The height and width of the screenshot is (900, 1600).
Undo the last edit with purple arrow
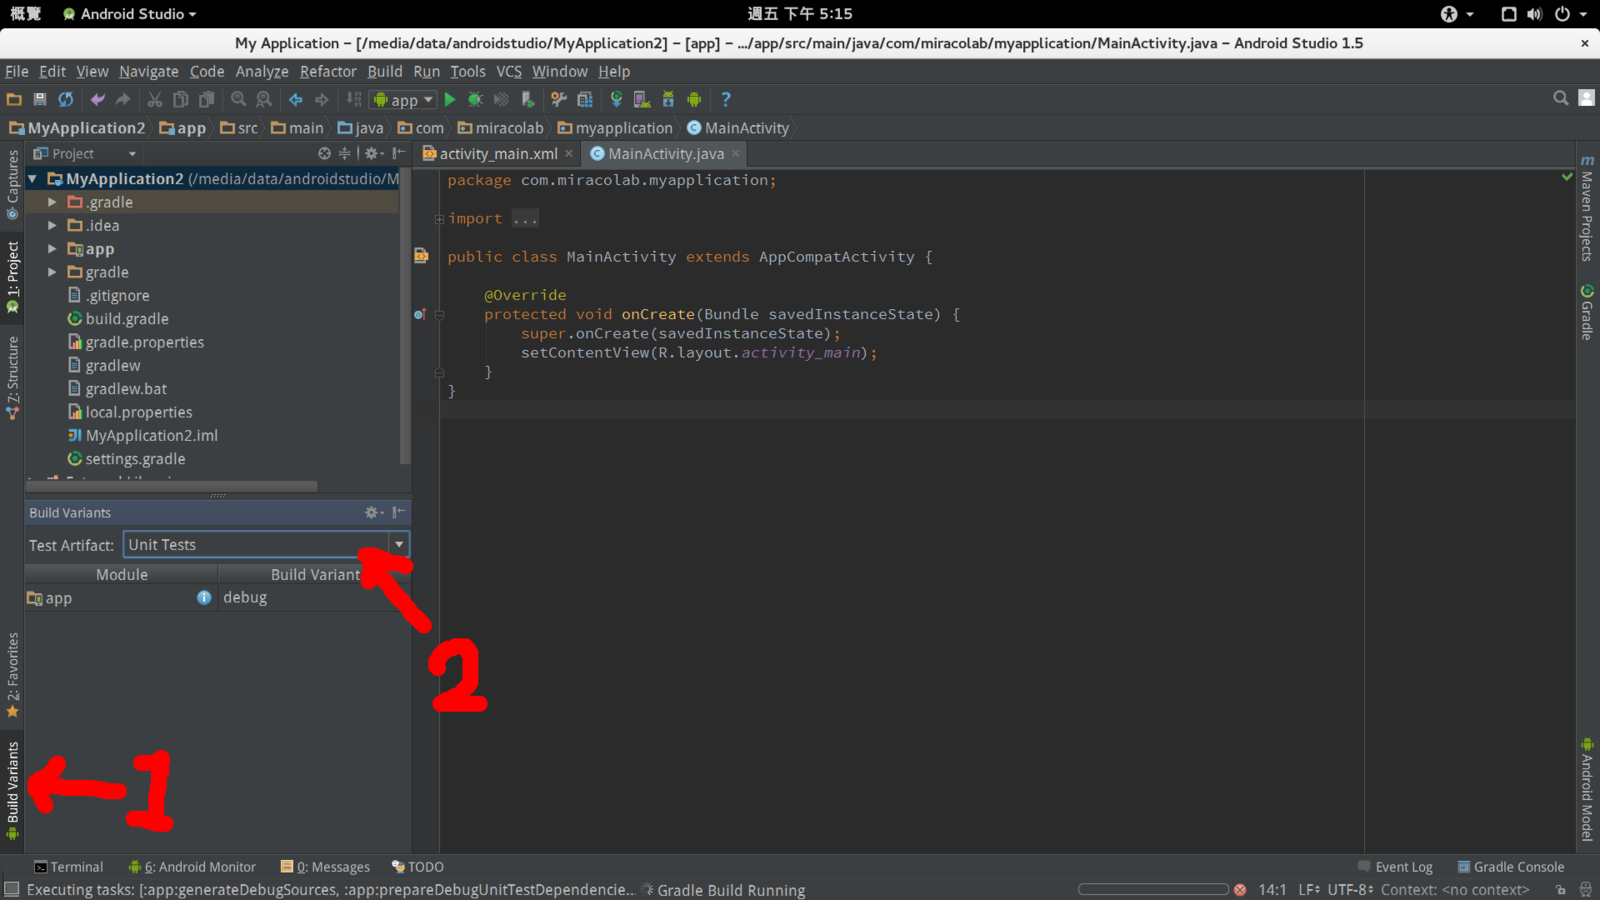coord(97,99)
